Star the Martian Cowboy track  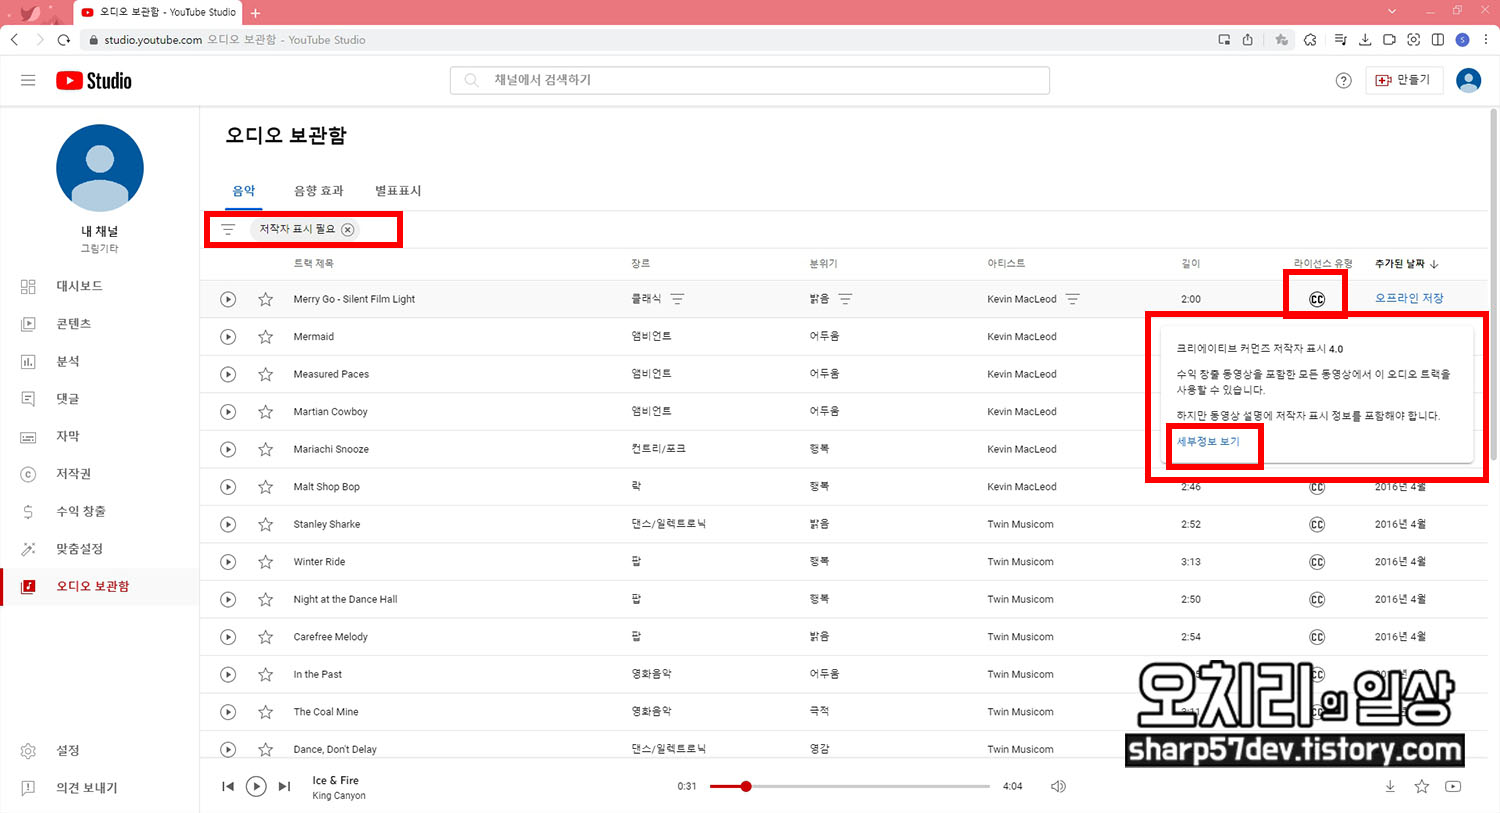pos(265,412)
